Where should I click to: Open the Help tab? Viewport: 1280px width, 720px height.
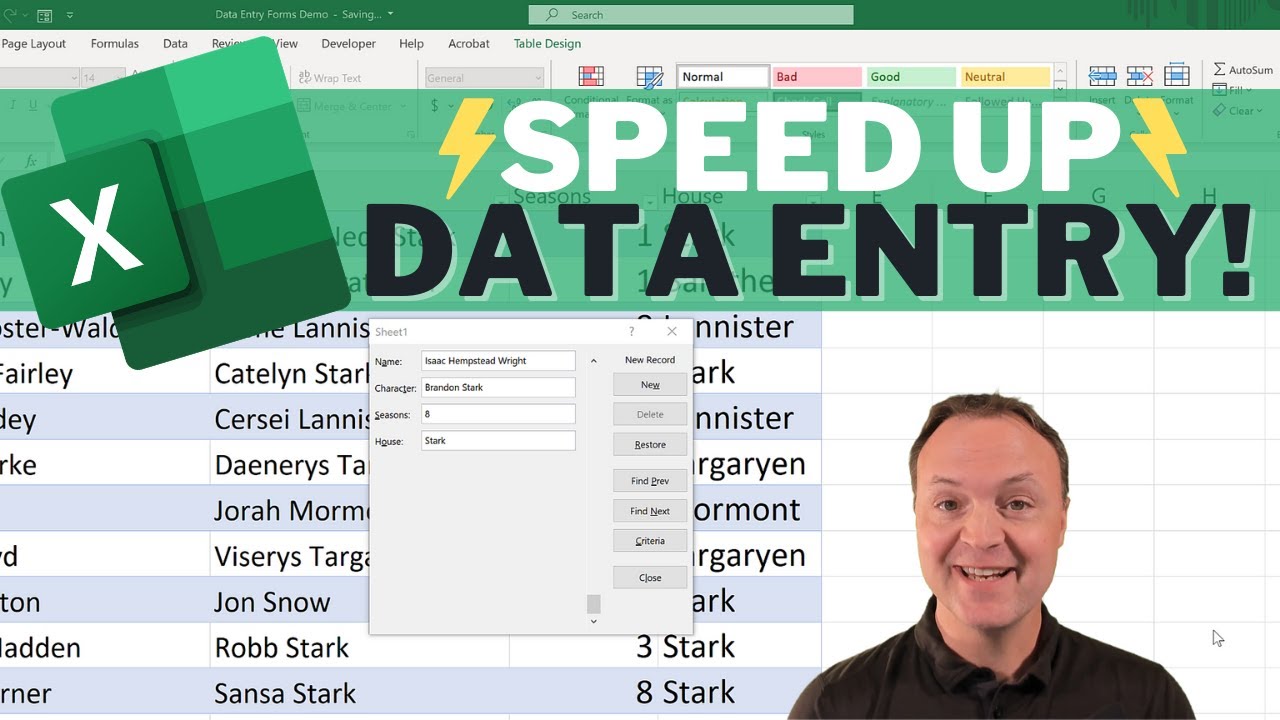tap(411, 44)
